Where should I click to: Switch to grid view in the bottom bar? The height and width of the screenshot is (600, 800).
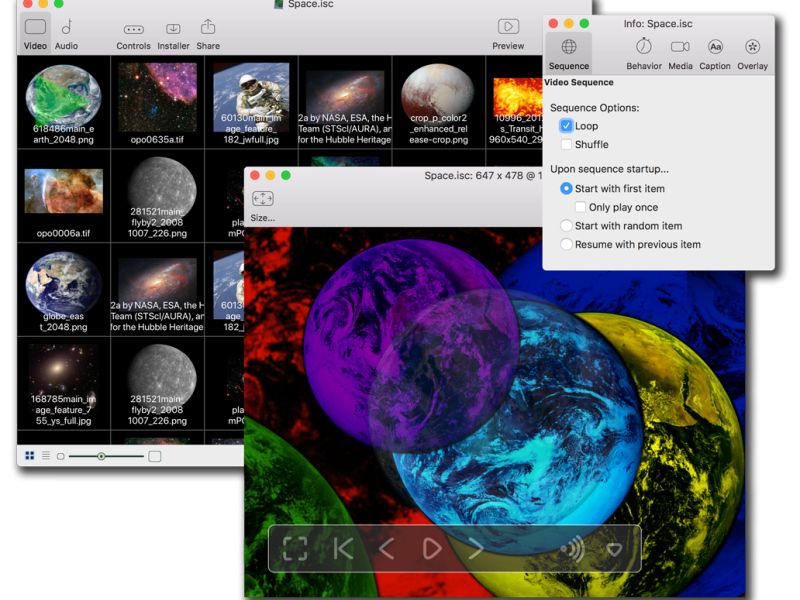pyautogui.click(x=30, y=456)
